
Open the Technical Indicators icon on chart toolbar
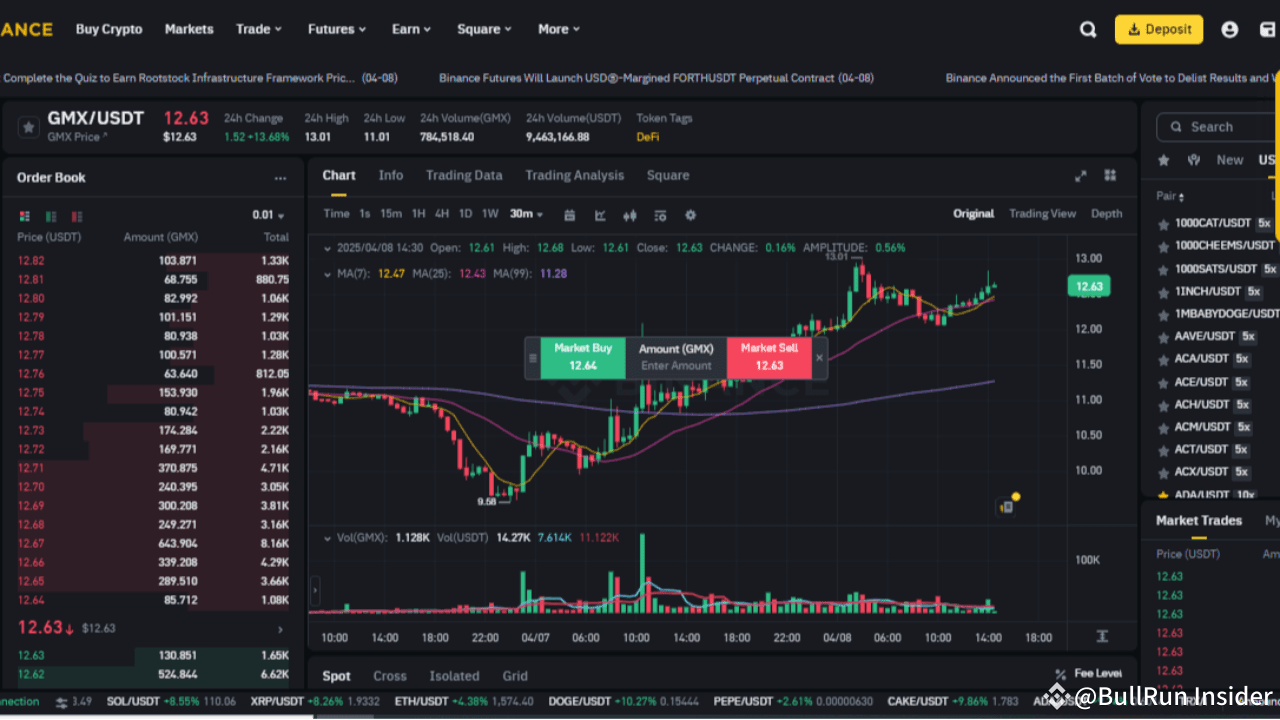(x=601, y=215)
